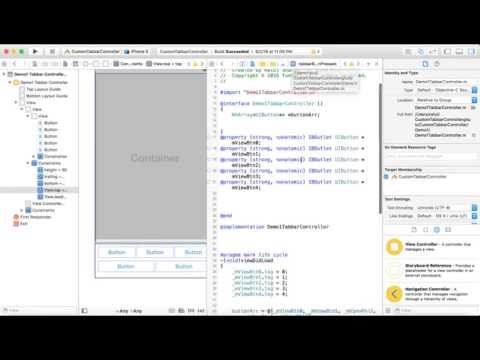Run the project with the Play button
This screenshot has height=360, width=480.
point(35,52)
